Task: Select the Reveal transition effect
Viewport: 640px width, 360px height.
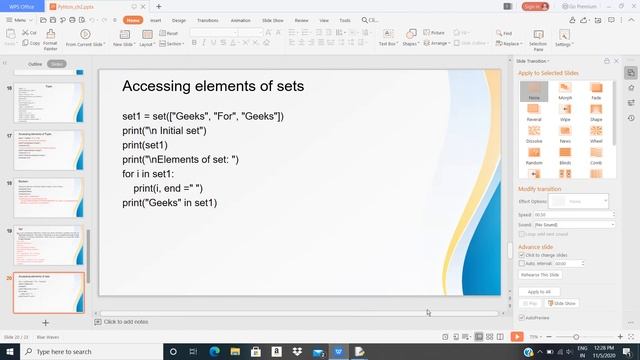Action: 534,113
